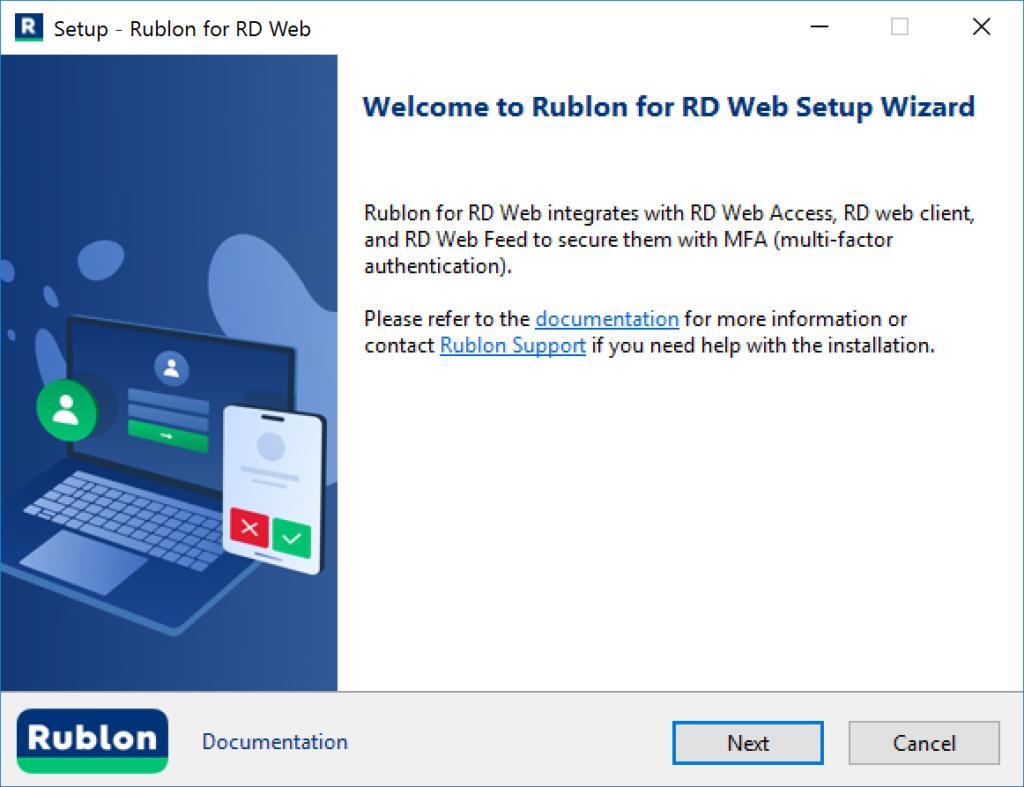Image resolution: width=1024 pixels, height=787 pixels.
Task: Open the documentation hyperlink in the description text
Action: pyautogui.click(x=606, y=318)
